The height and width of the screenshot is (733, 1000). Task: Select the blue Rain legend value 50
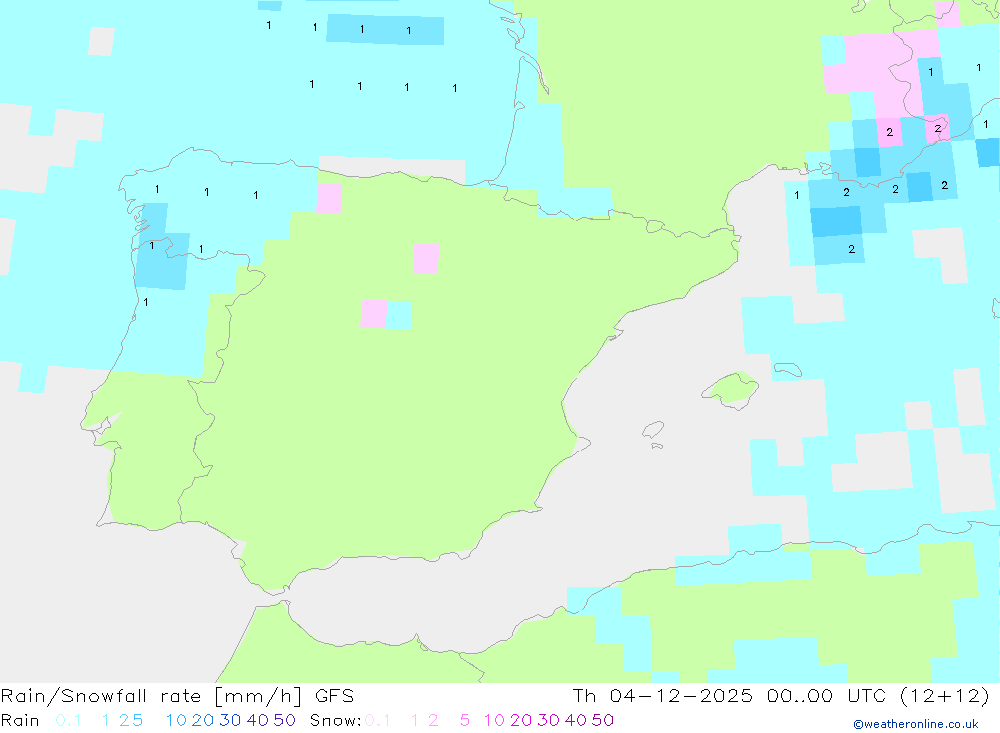(284, 720)
